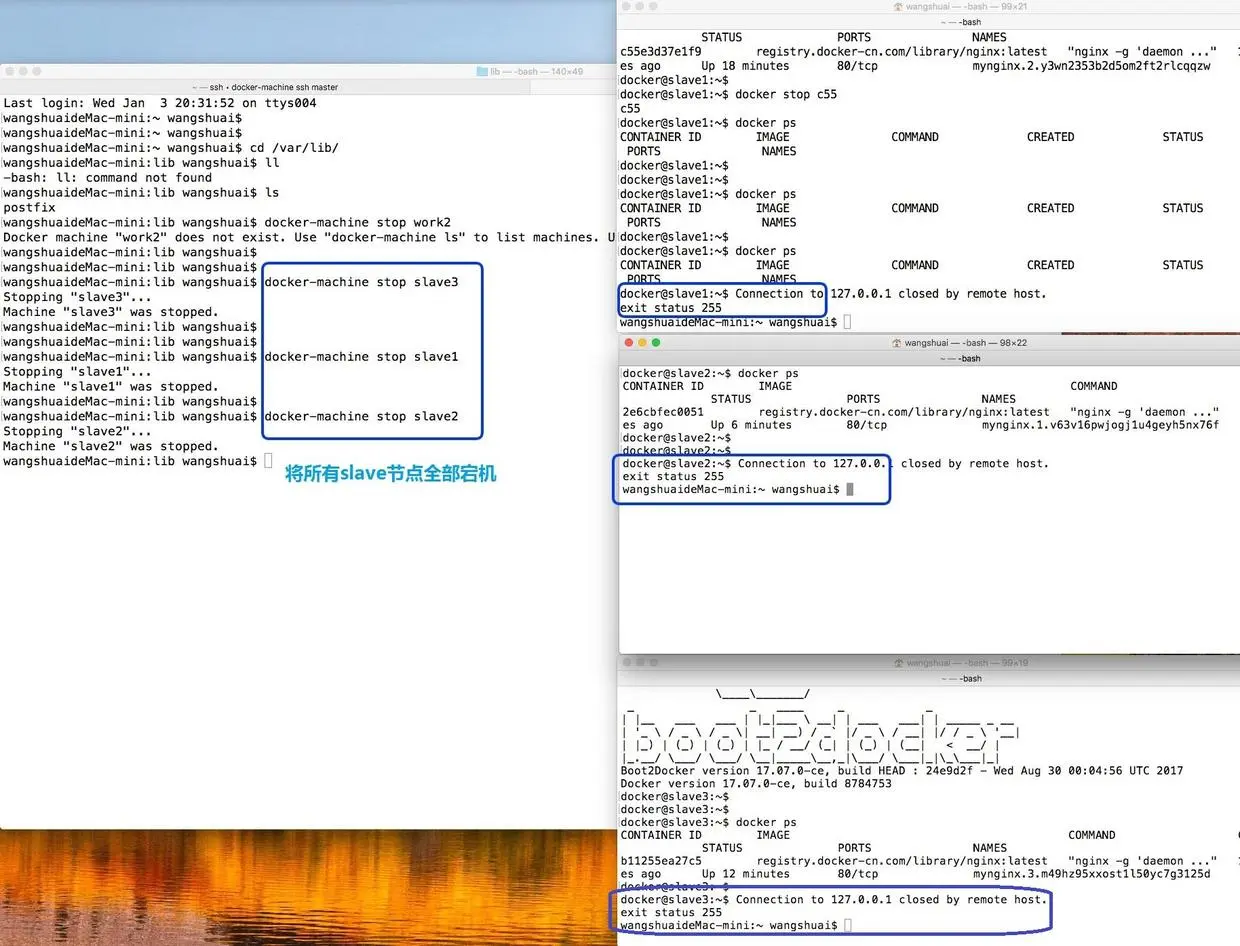The height and width of the screenshot is (946, 1240).
Task: Click the 'mynginx.2.y3wn2353b2d5om2ft2rlcqqzw' container name
Action: (1091, 66)
